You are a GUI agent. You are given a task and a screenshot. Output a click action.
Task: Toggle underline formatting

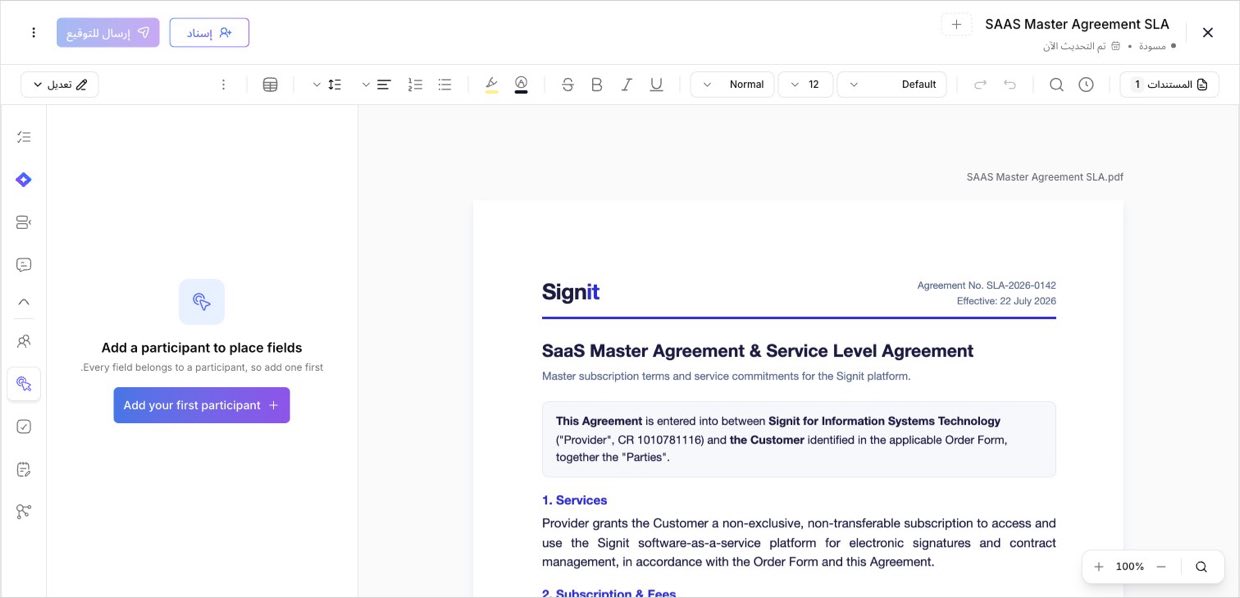tap(656, 85)
